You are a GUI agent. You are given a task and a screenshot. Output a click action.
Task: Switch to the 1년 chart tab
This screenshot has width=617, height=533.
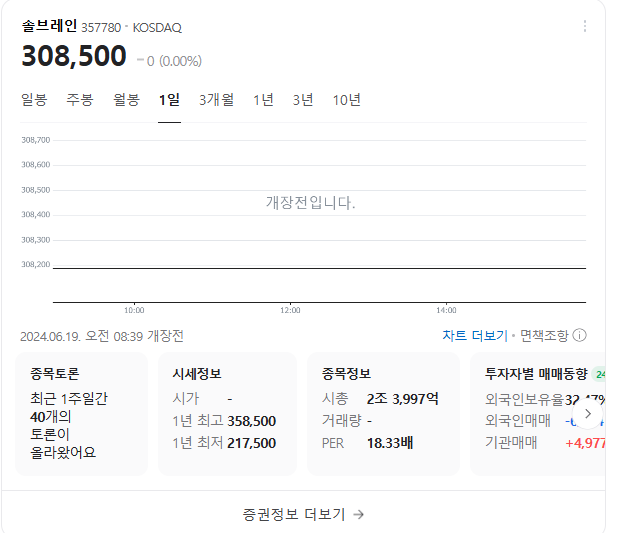263,100
